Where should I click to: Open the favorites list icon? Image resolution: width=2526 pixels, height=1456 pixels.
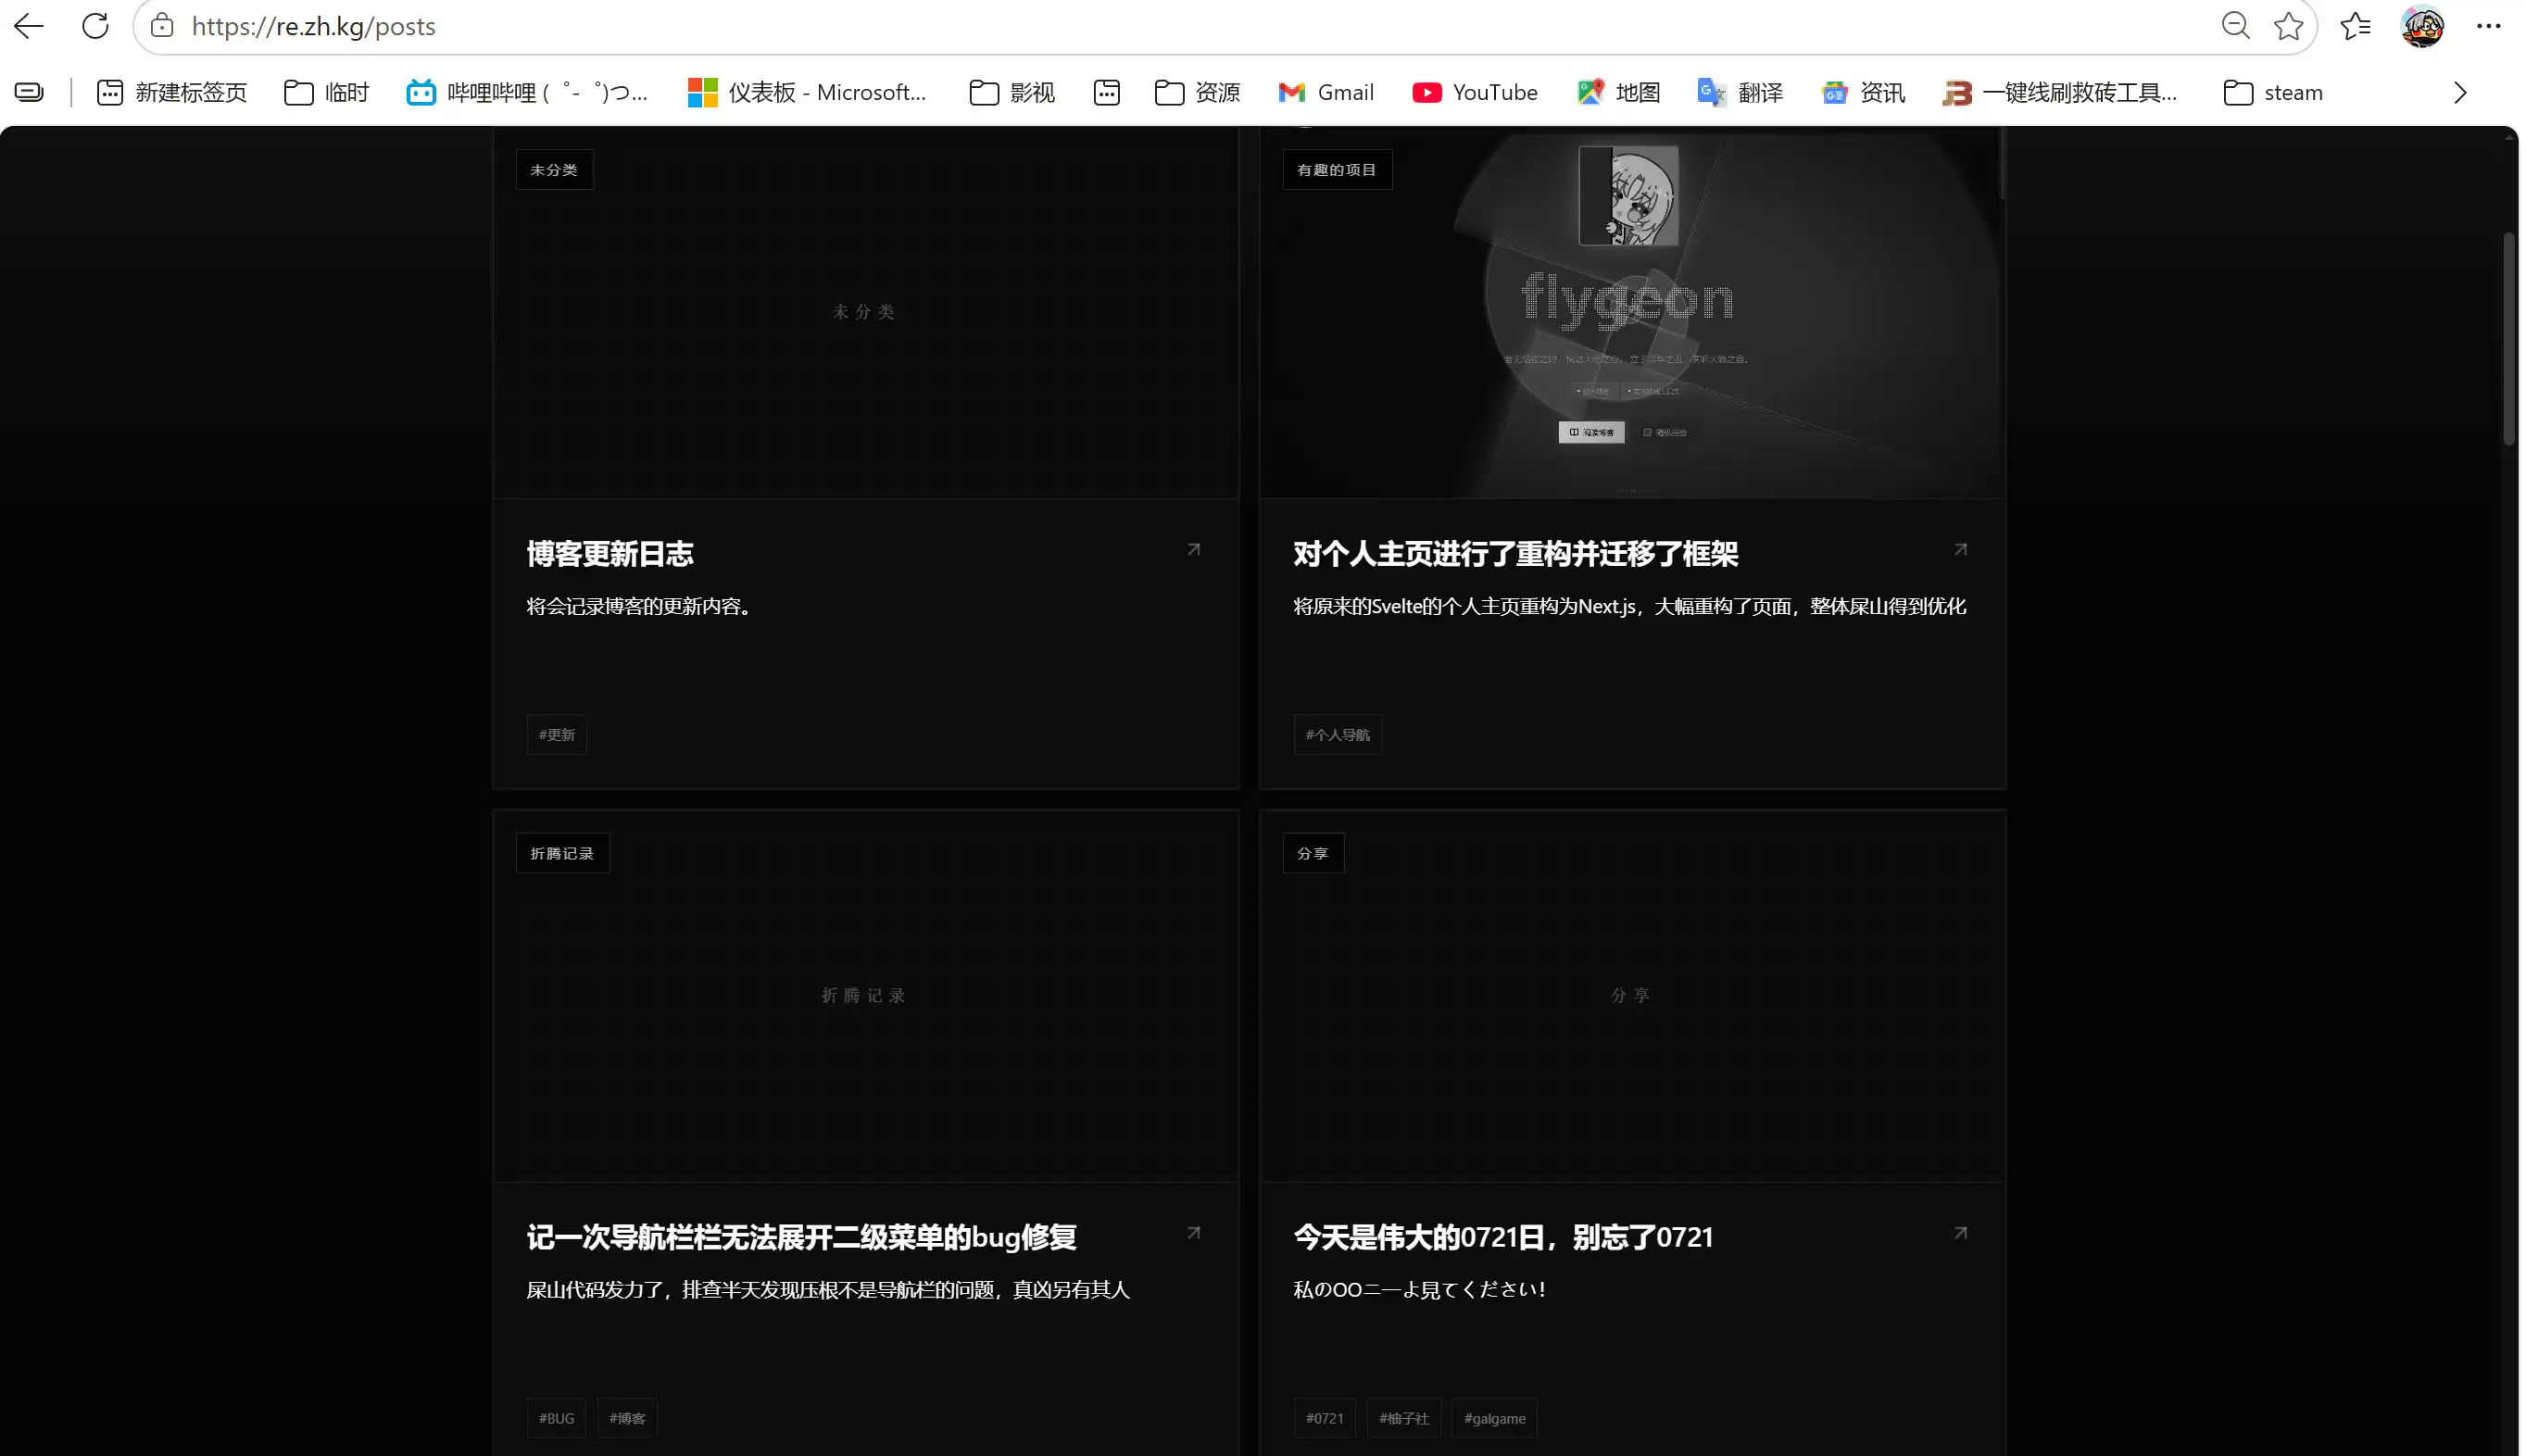pos(2355,26)
